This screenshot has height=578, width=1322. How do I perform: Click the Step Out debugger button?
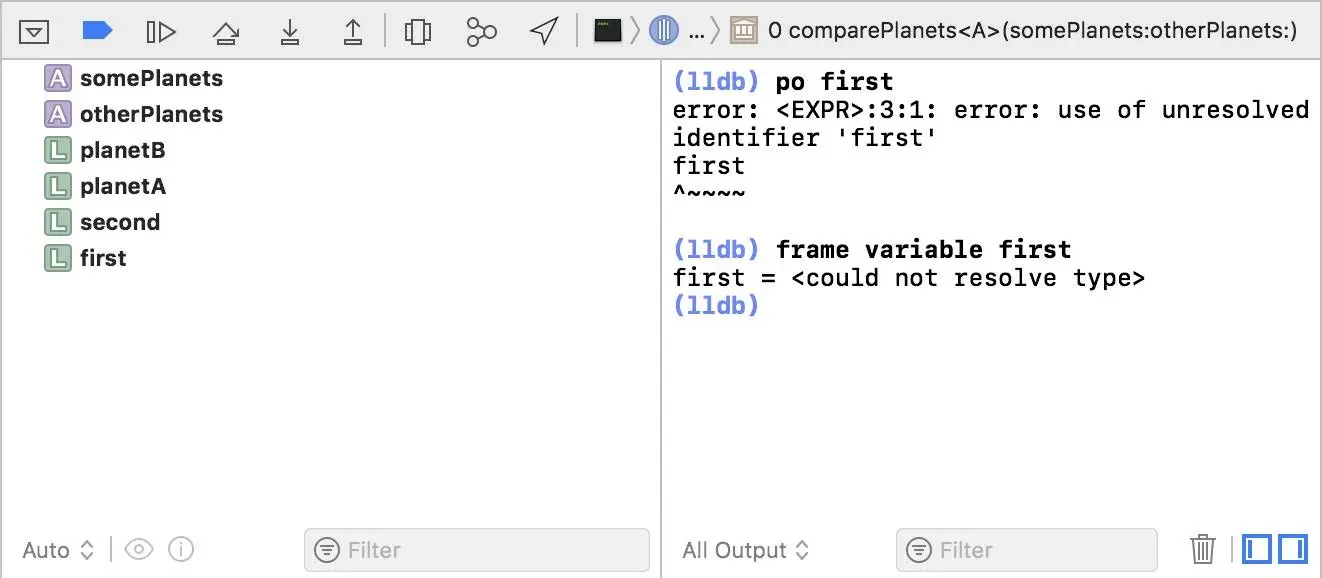pyautogui.click(x=353, y=33)
